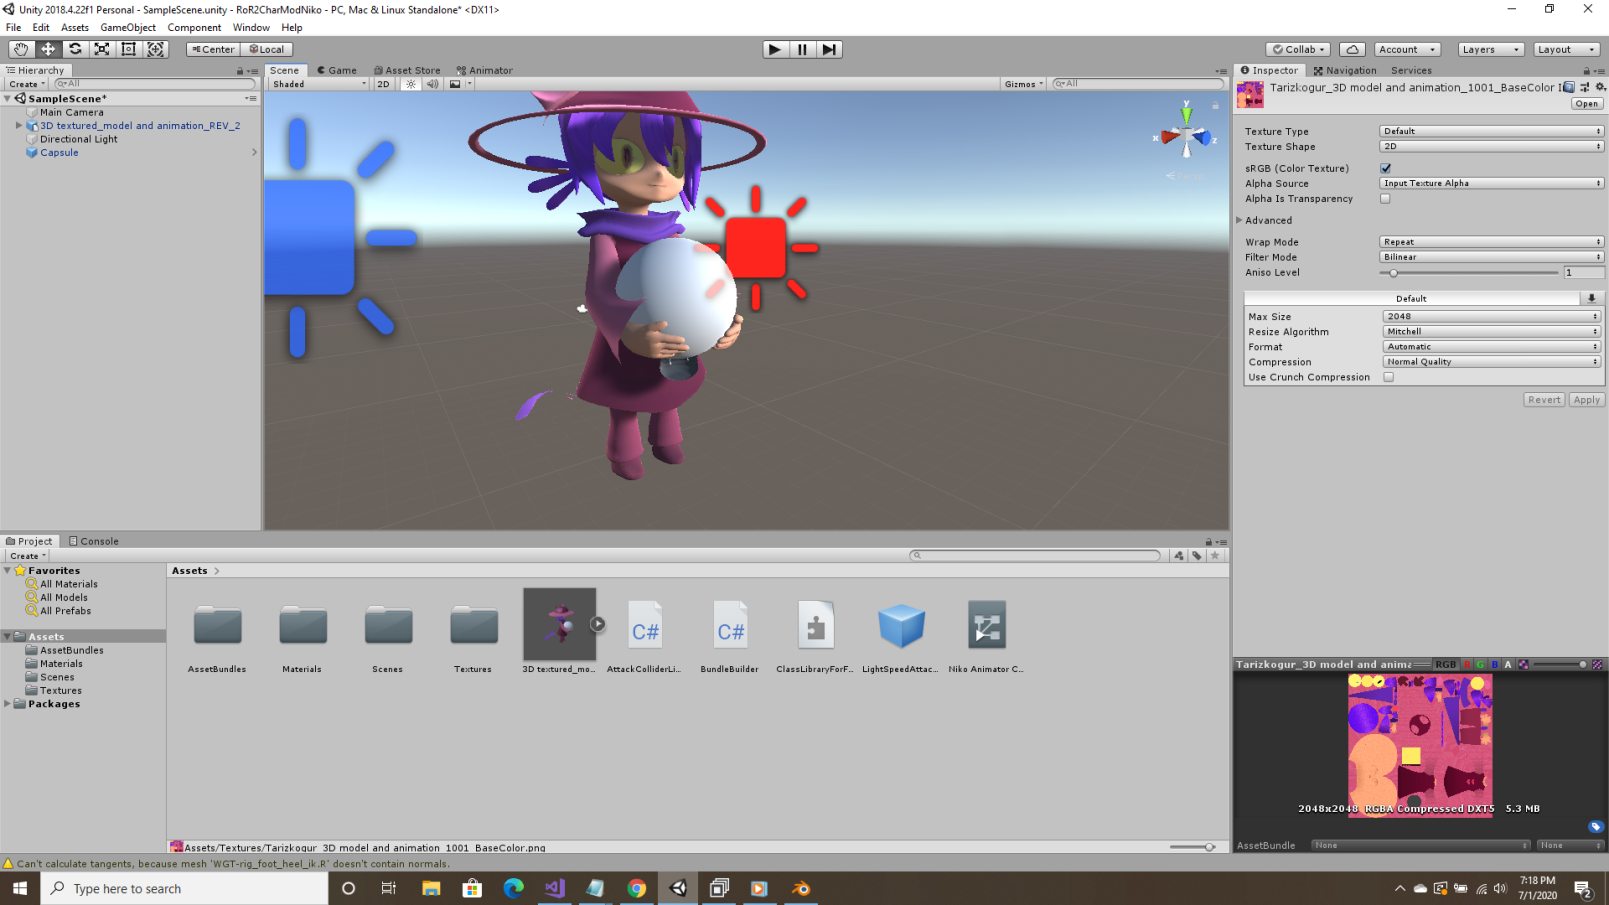
Task: Toggle the 2D view mode button
Action: 384,84
